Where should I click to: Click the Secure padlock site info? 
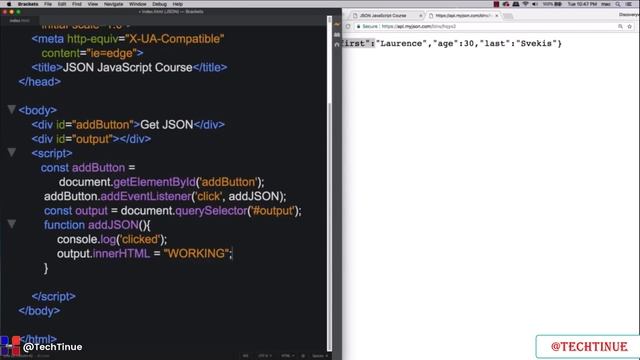point(367,26)
